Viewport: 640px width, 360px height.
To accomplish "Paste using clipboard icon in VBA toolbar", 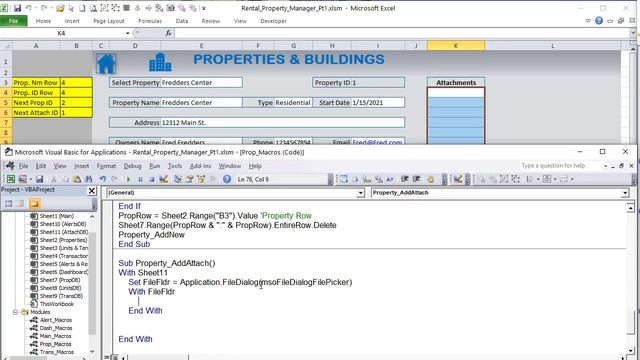I will pyautogui.click(x=76, y=179).
